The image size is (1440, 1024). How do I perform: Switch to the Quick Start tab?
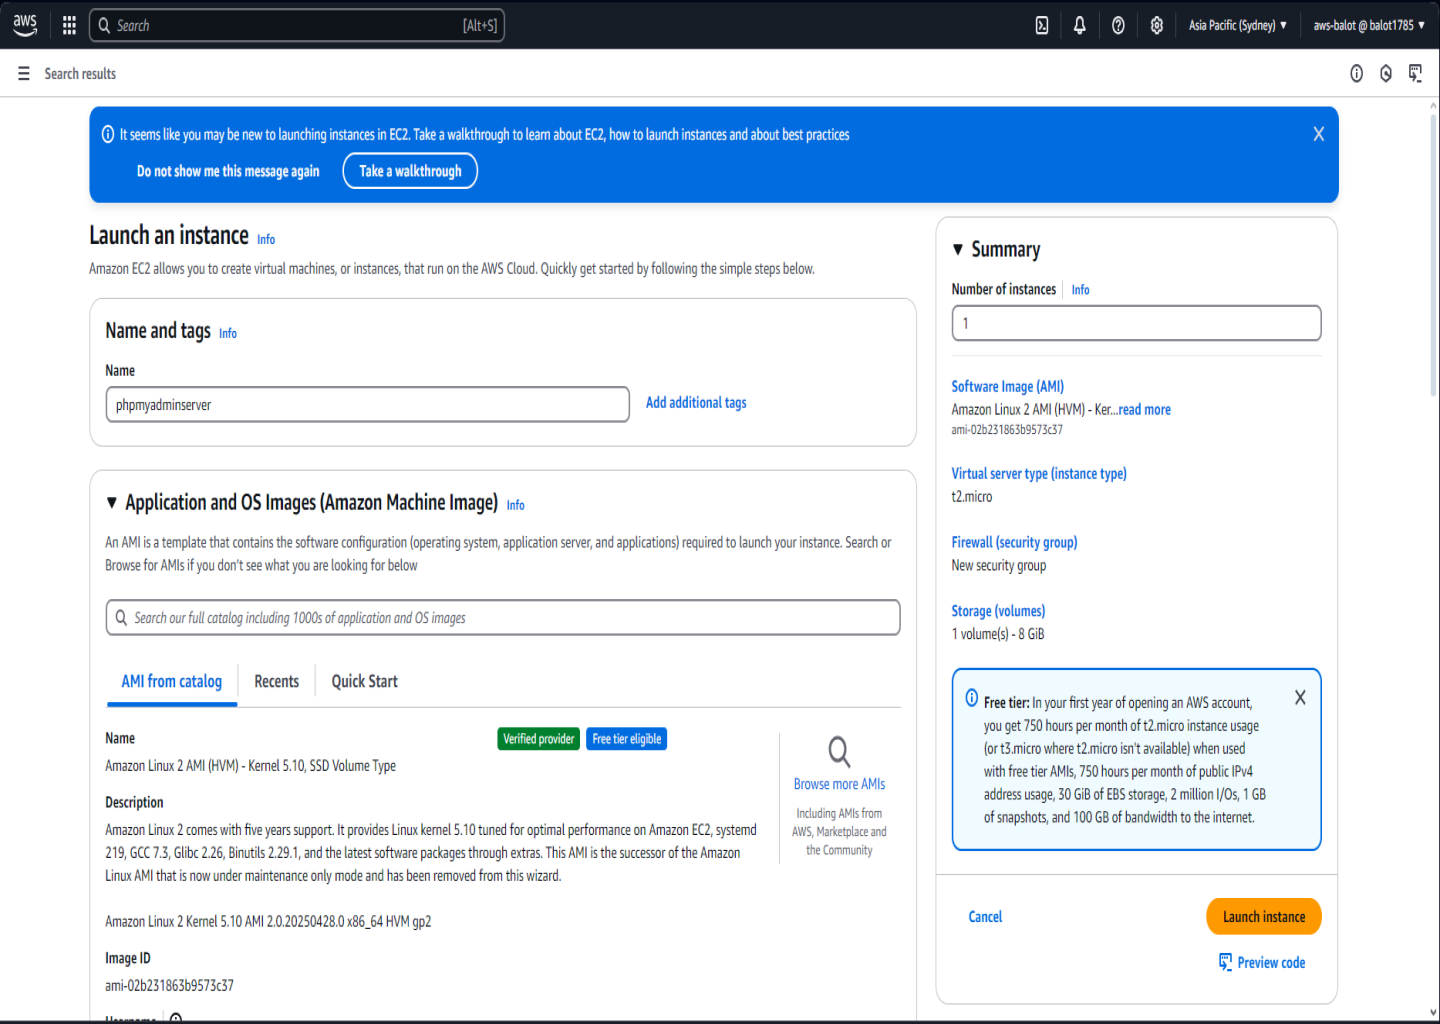tap(365, 681)
